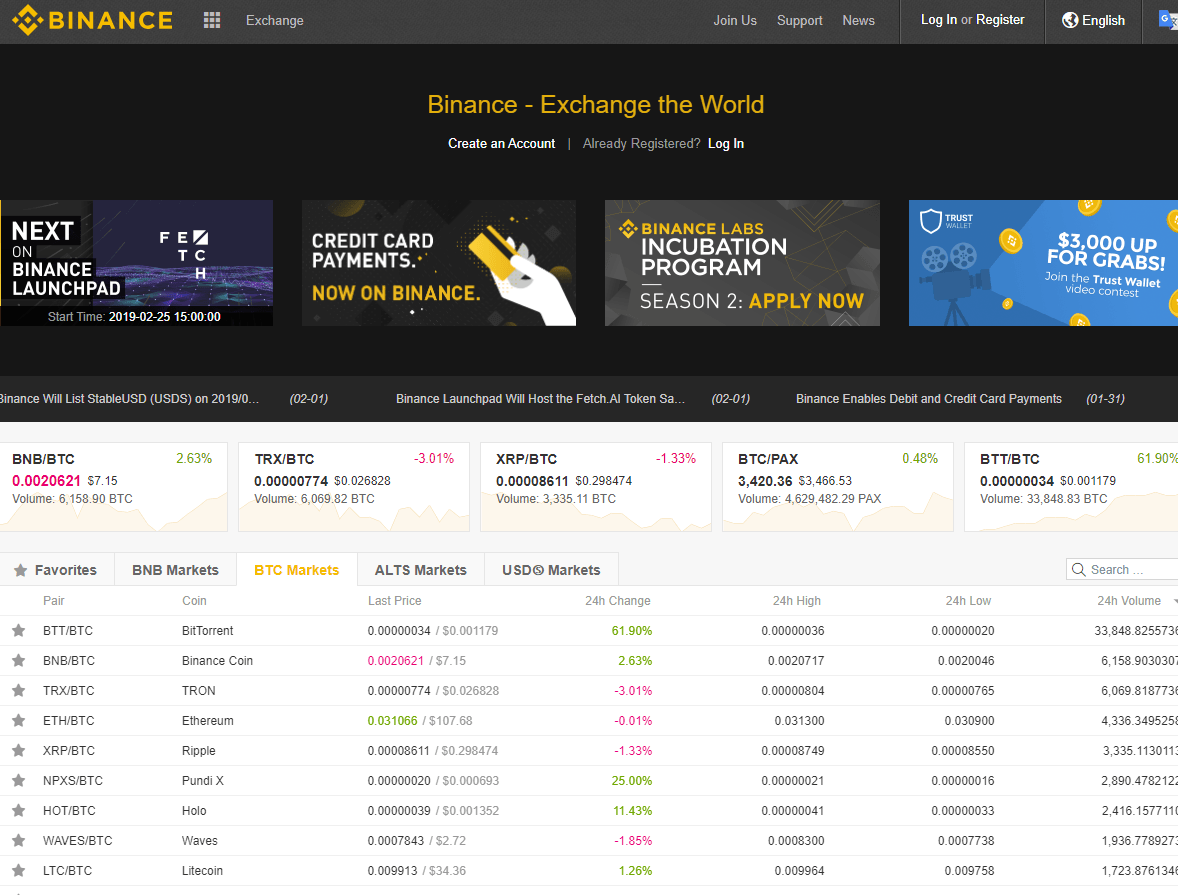Image resolution: width=1178 pixels, height=895 pixels.
Task: Favorite the ETH/BTC pair star
Action: point(19,721)
